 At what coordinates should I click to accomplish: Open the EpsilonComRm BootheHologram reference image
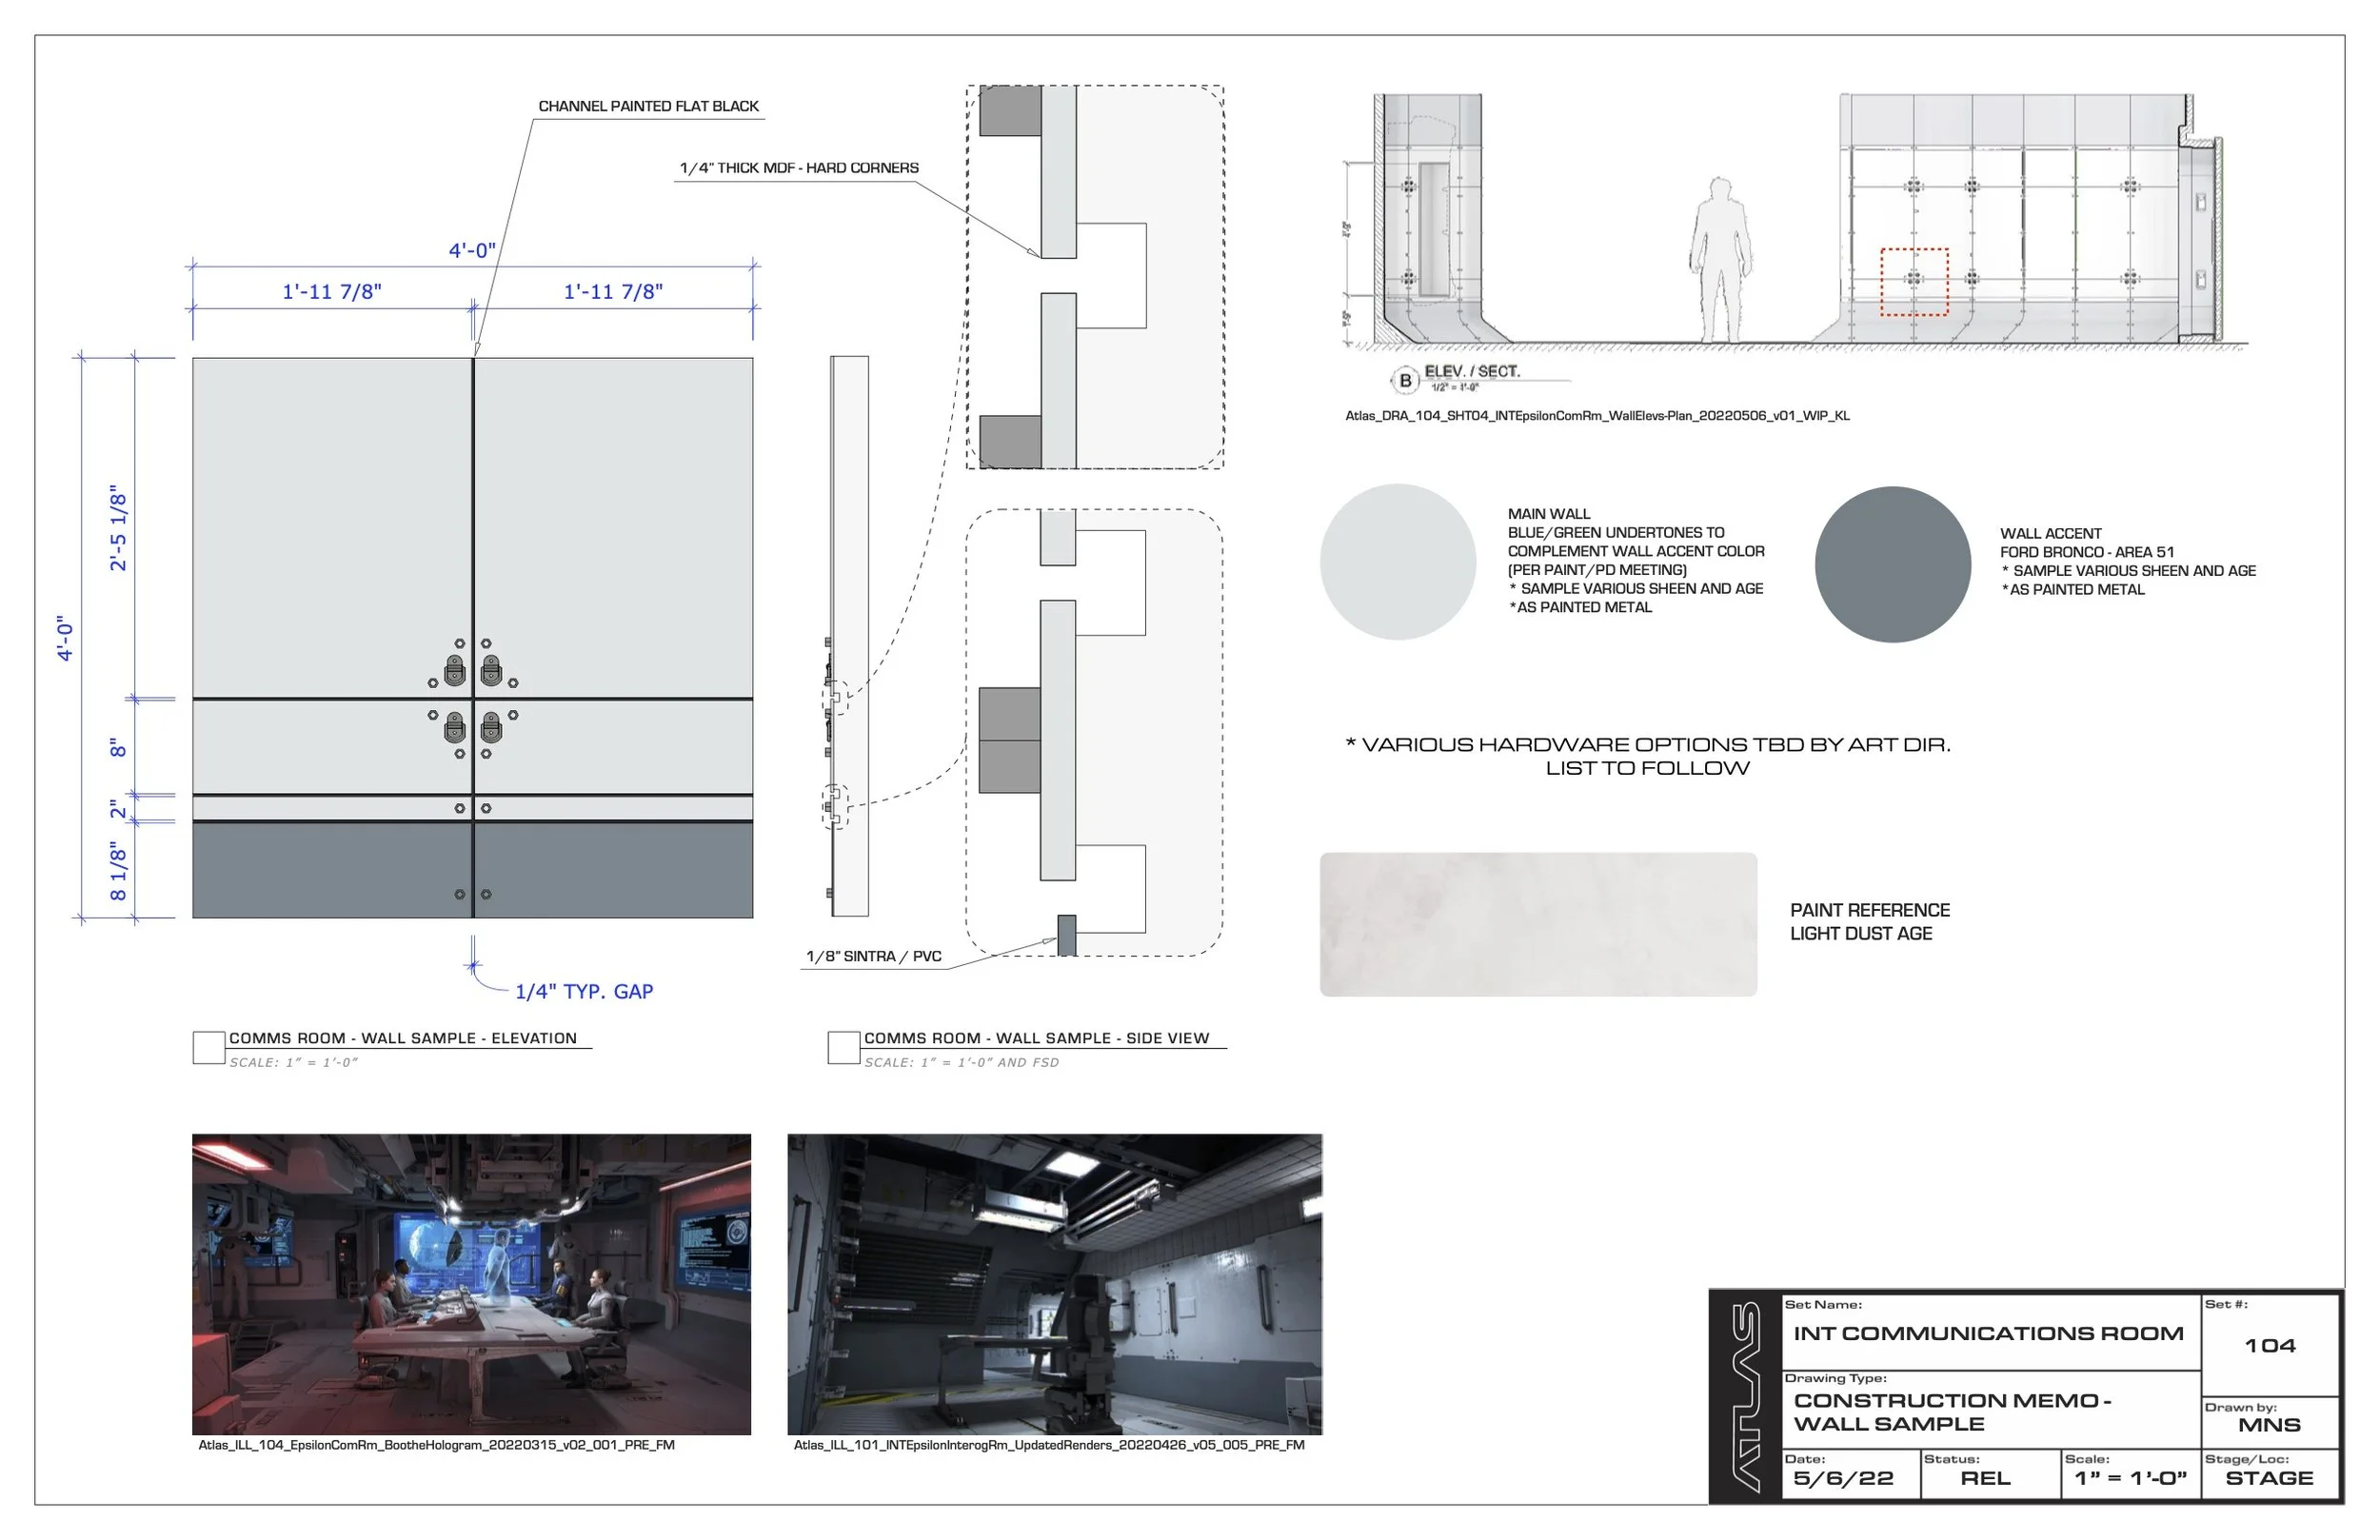point(472,1284)
